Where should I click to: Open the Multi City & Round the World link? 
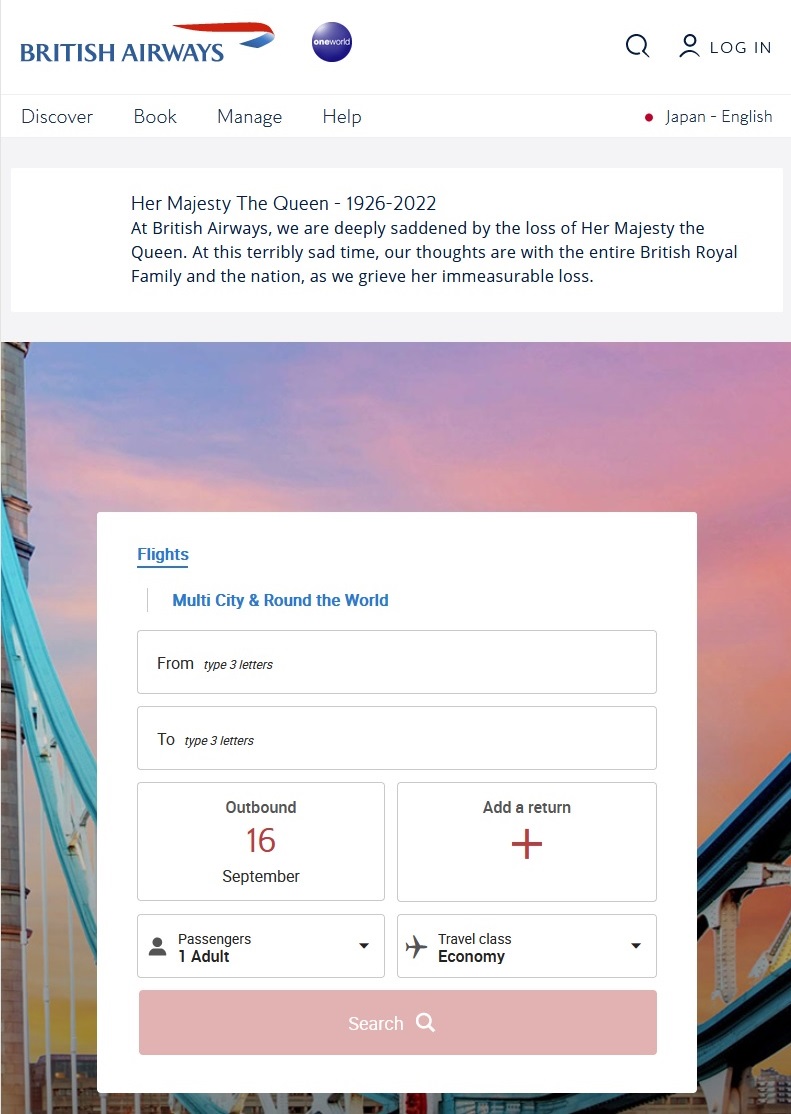[280, 600]
